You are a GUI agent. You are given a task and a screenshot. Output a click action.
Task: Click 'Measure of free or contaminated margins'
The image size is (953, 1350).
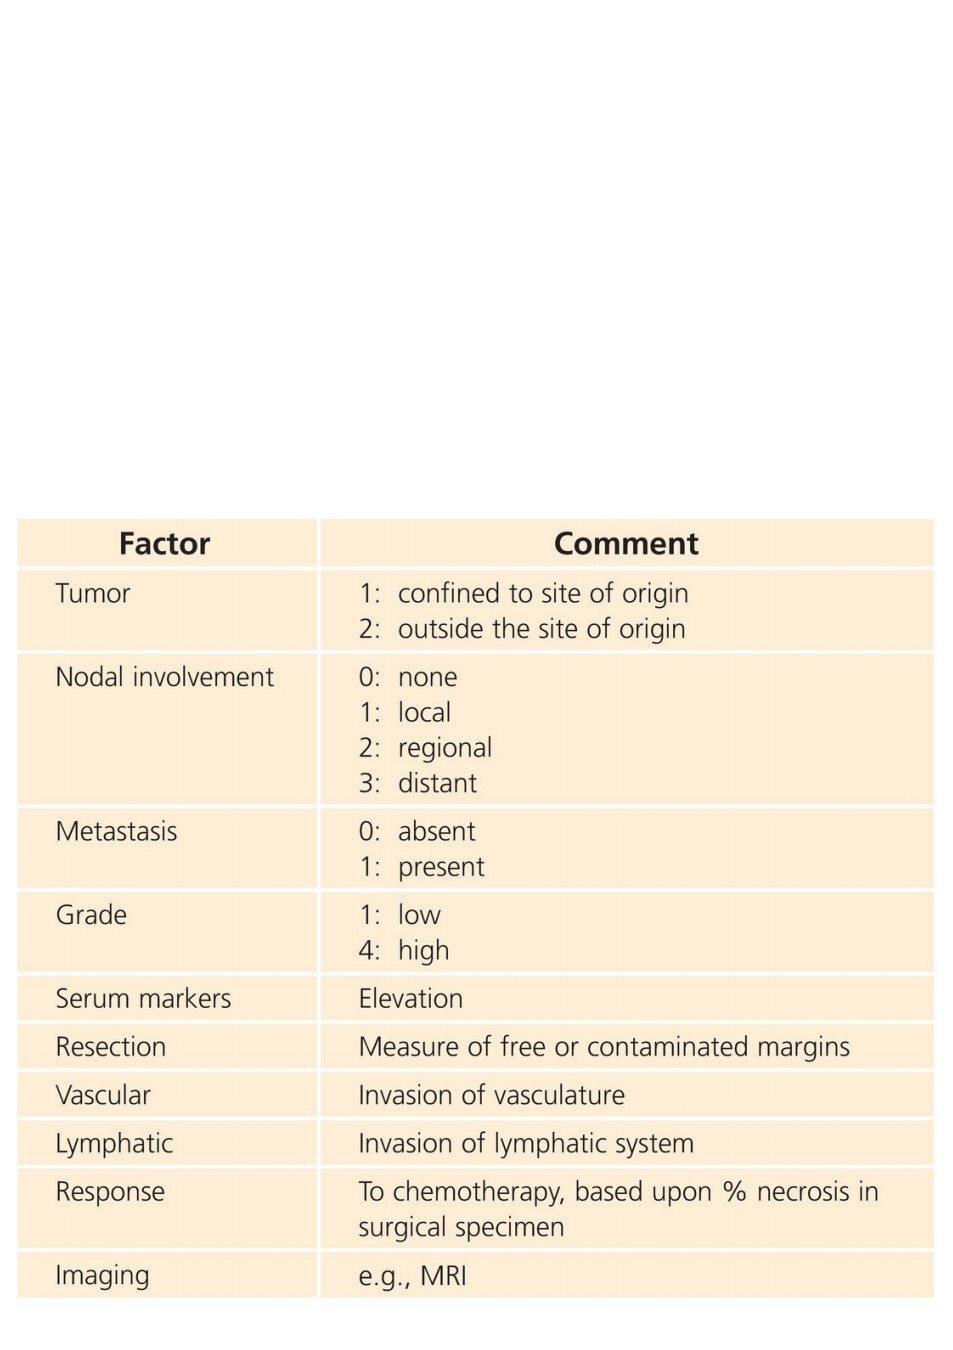point(604,1047)
